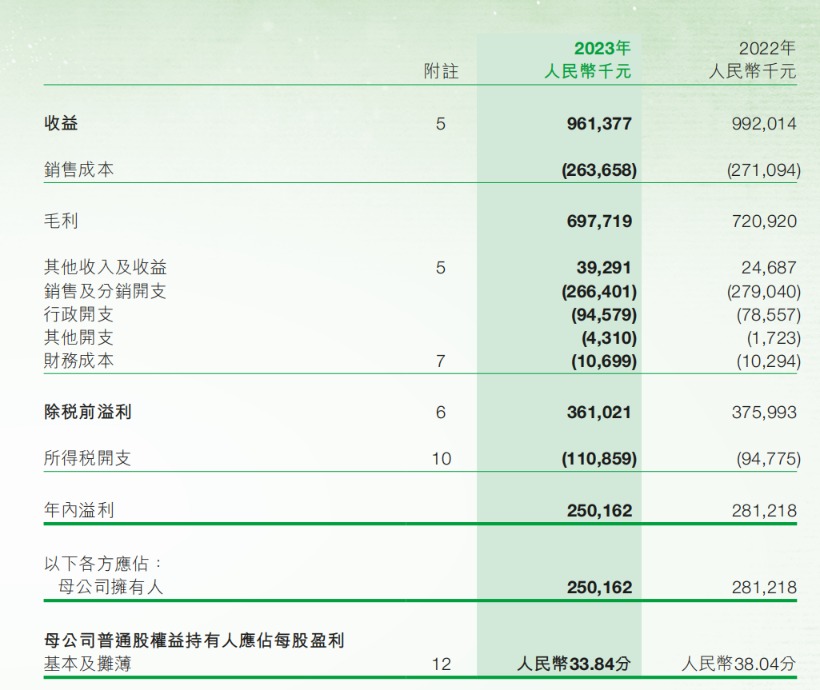820x690 pixels.
Task: Click note number 7 beside 財務成本
Action: point(441,361)
